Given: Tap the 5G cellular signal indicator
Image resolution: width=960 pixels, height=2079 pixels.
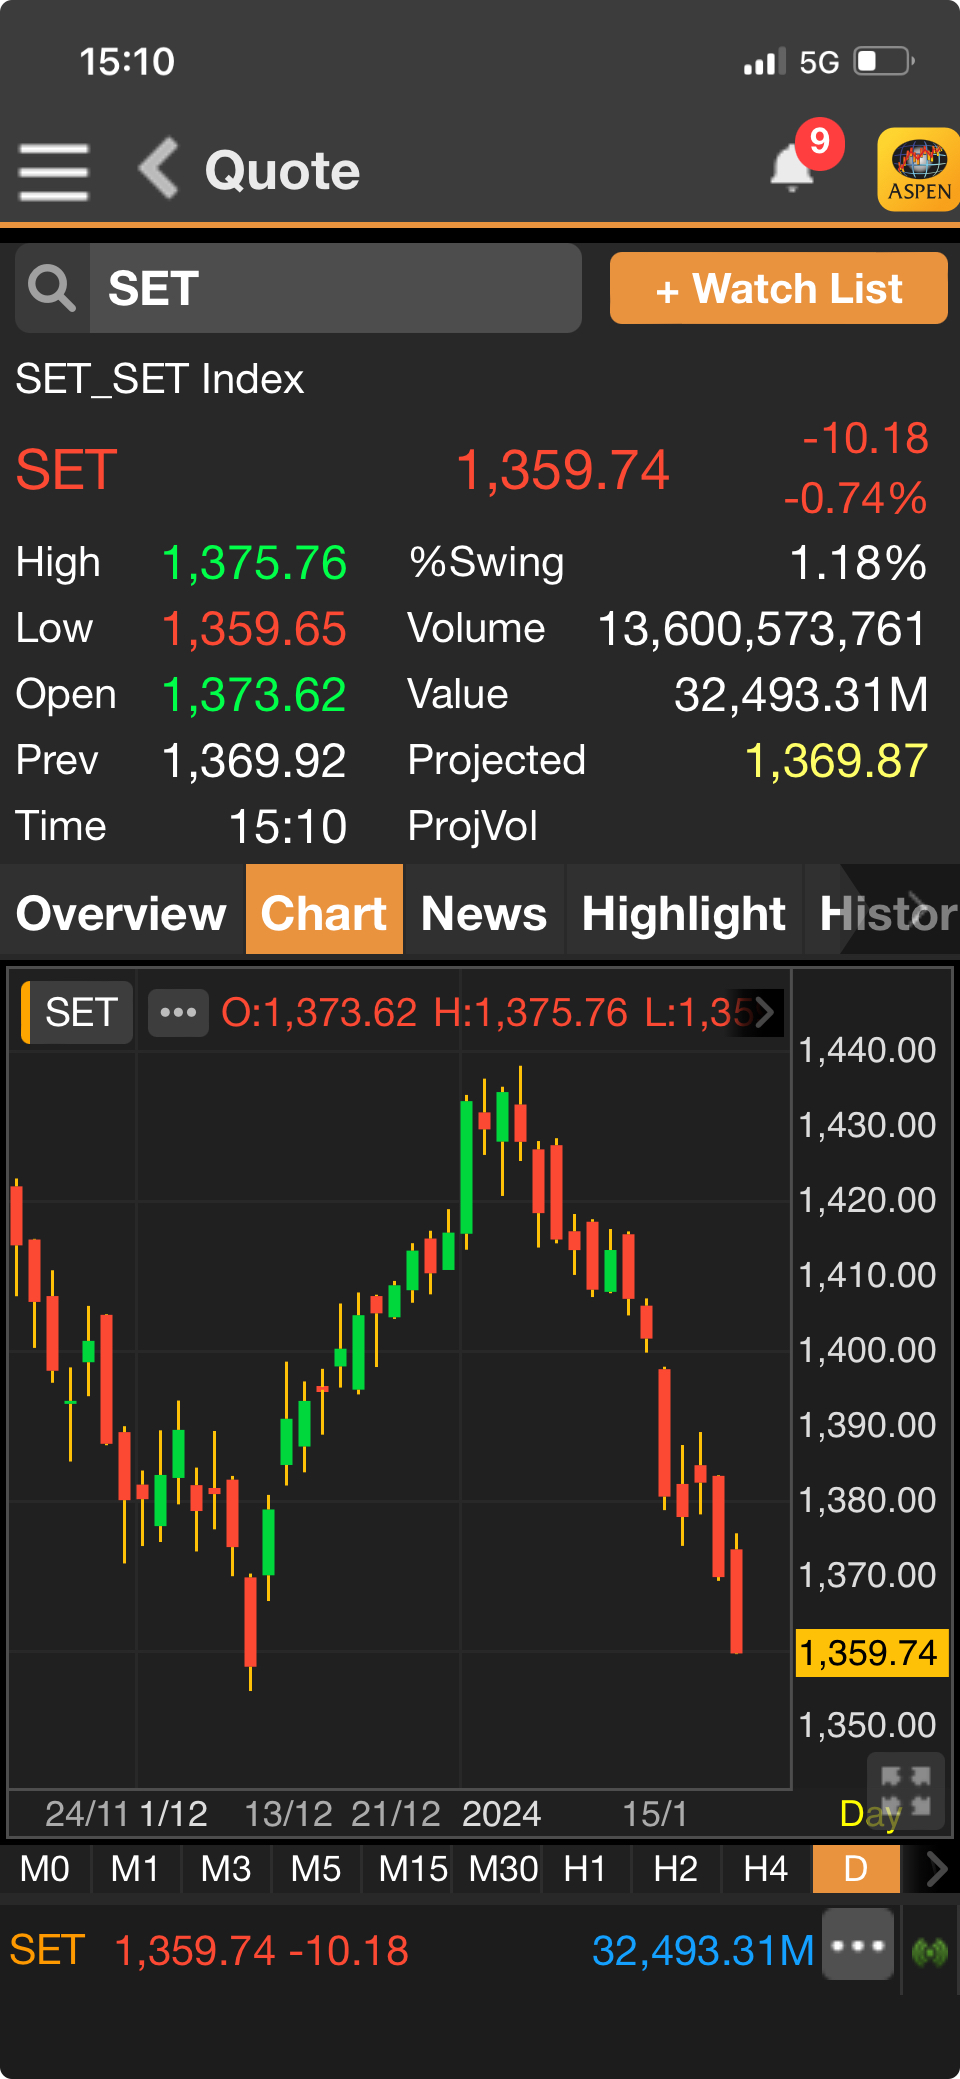Looking at the screenshot, I should tap(790, 62).
